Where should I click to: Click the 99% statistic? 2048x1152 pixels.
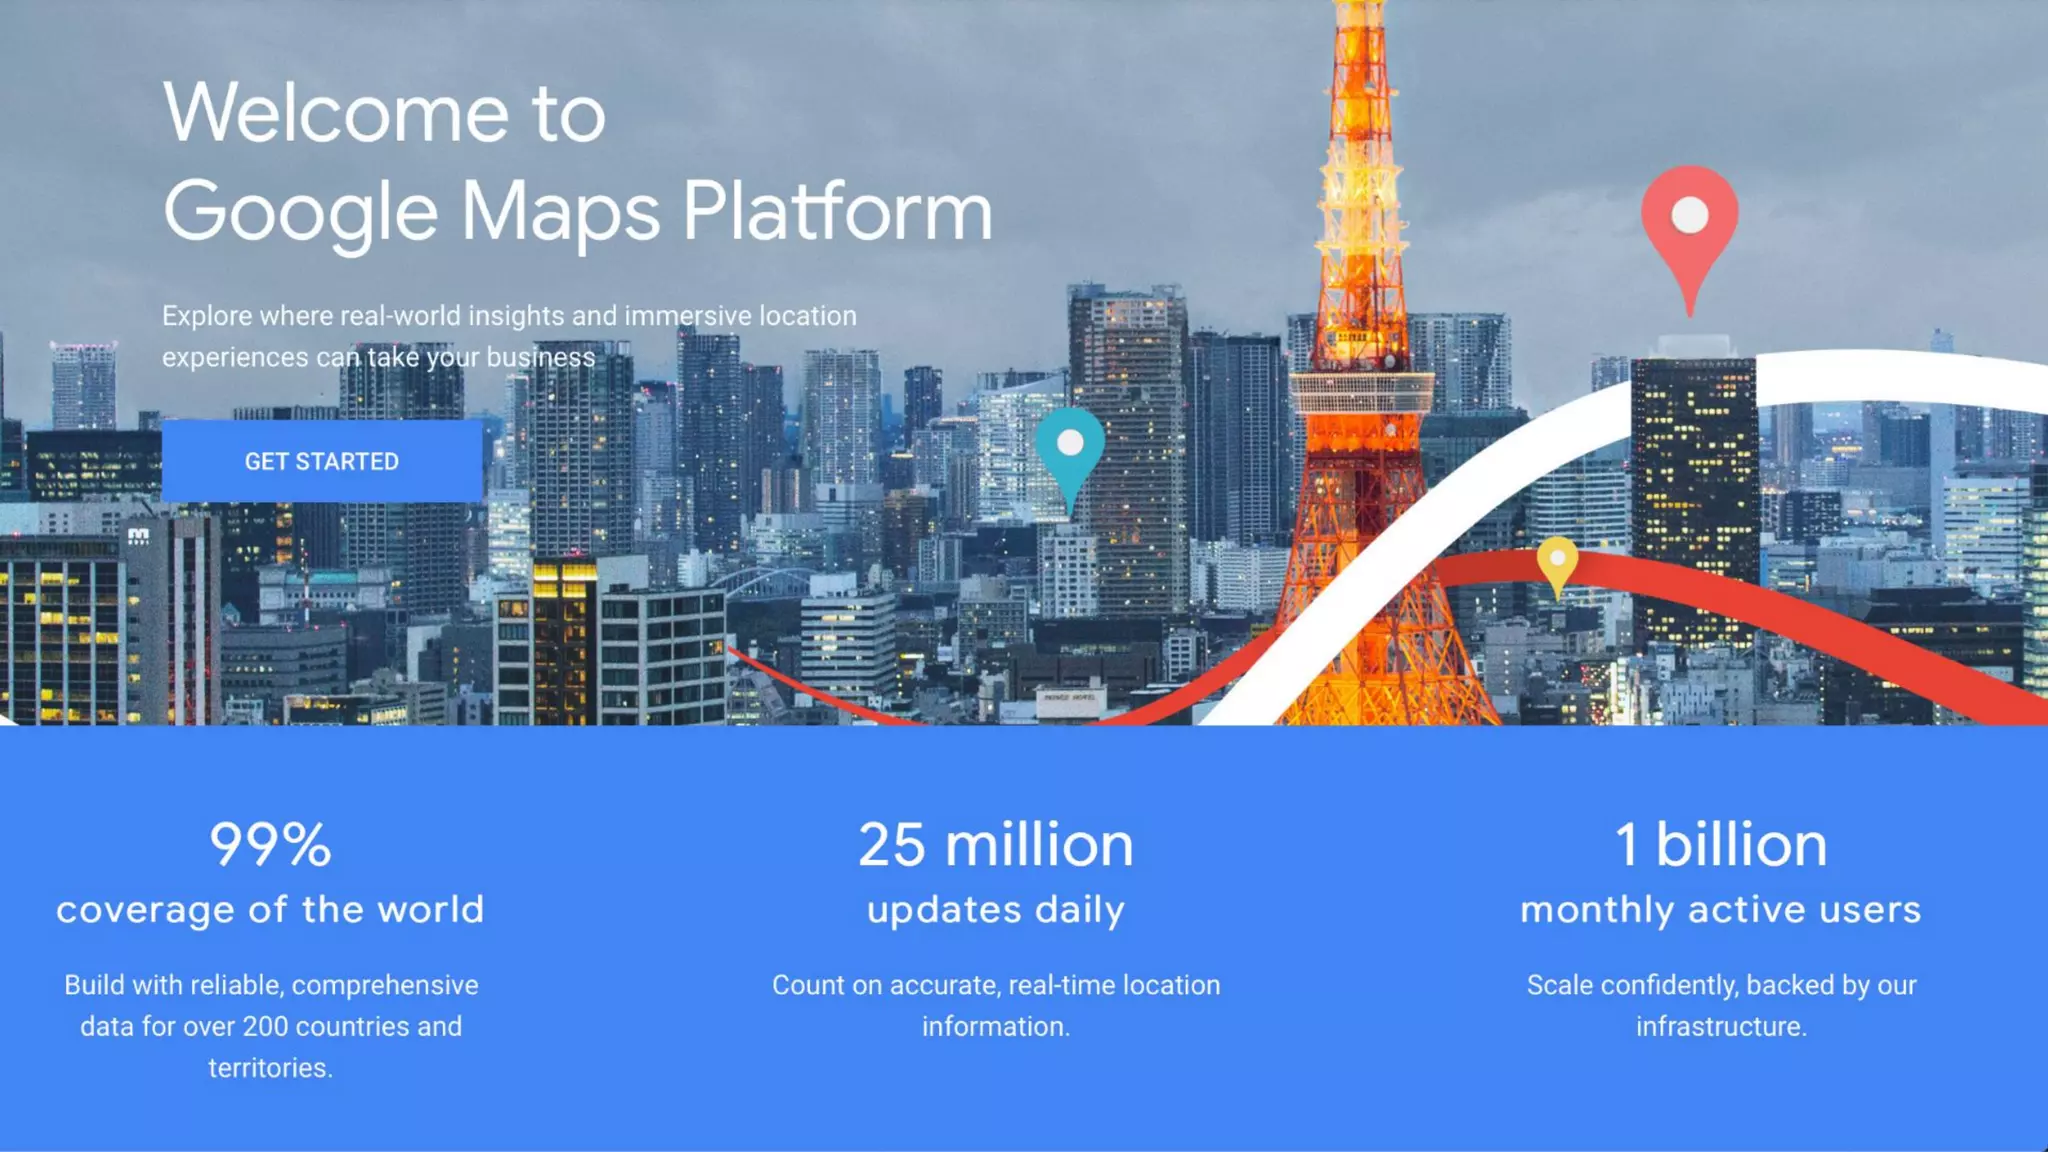point(270,844)
